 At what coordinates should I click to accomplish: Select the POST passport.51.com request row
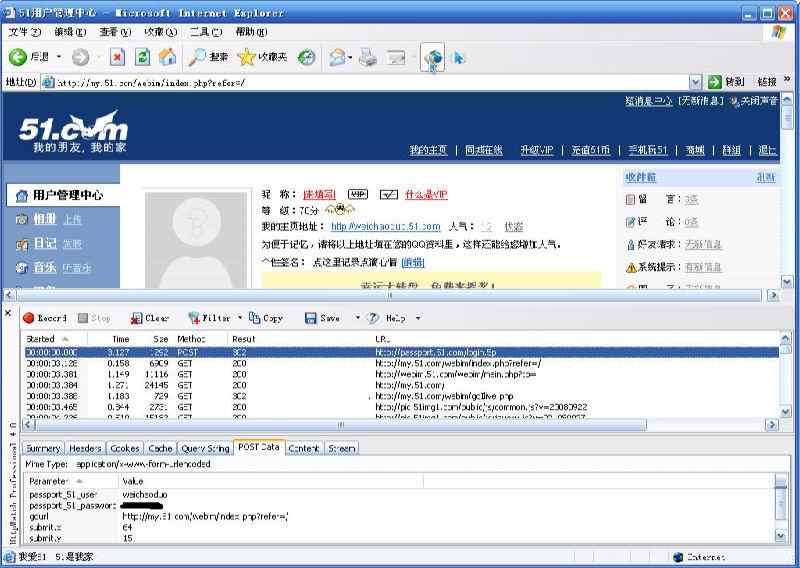coord(402,352)
